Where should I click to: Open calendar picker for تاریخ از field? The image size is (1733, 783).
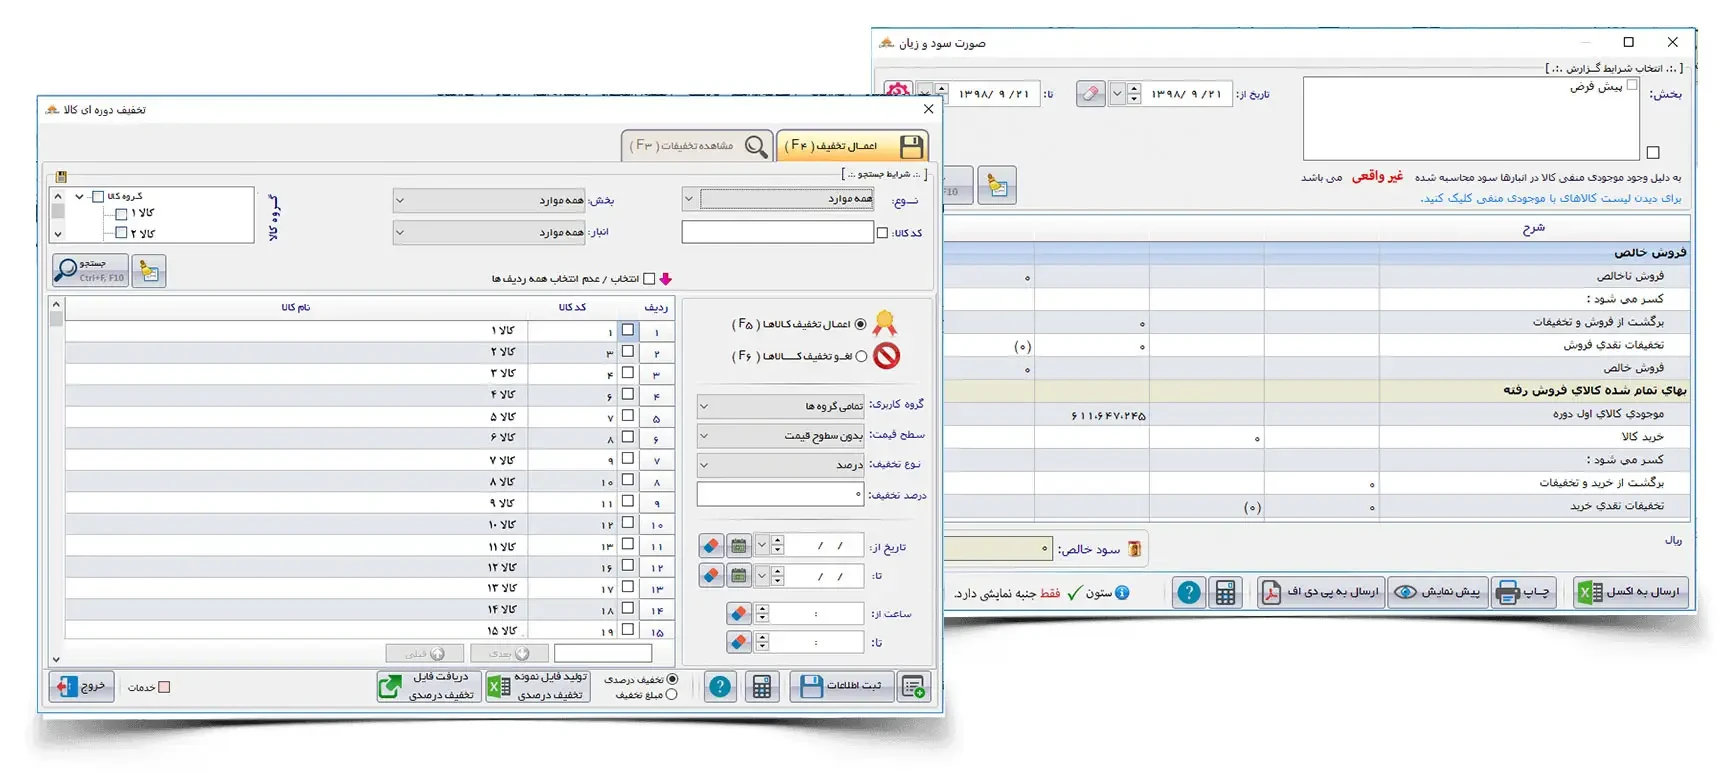[x=738, y=546]
